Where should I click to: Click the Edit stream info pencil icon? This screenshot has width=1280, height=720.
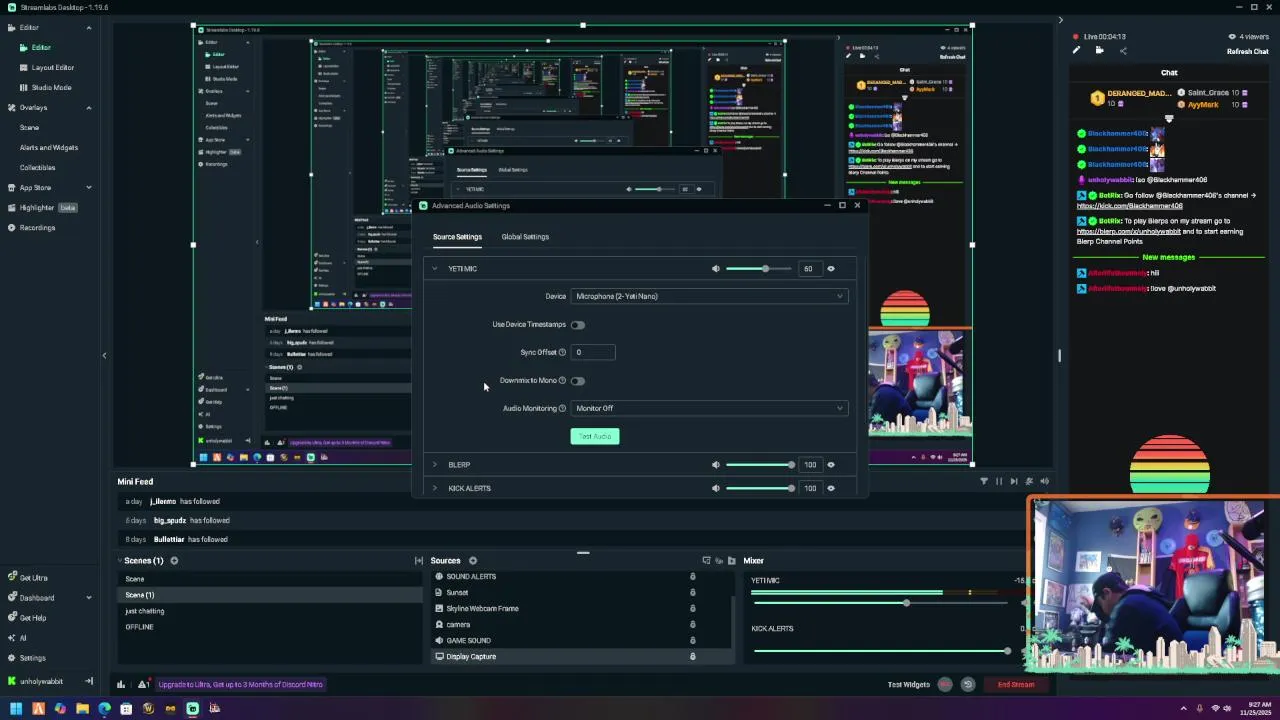1076,51
